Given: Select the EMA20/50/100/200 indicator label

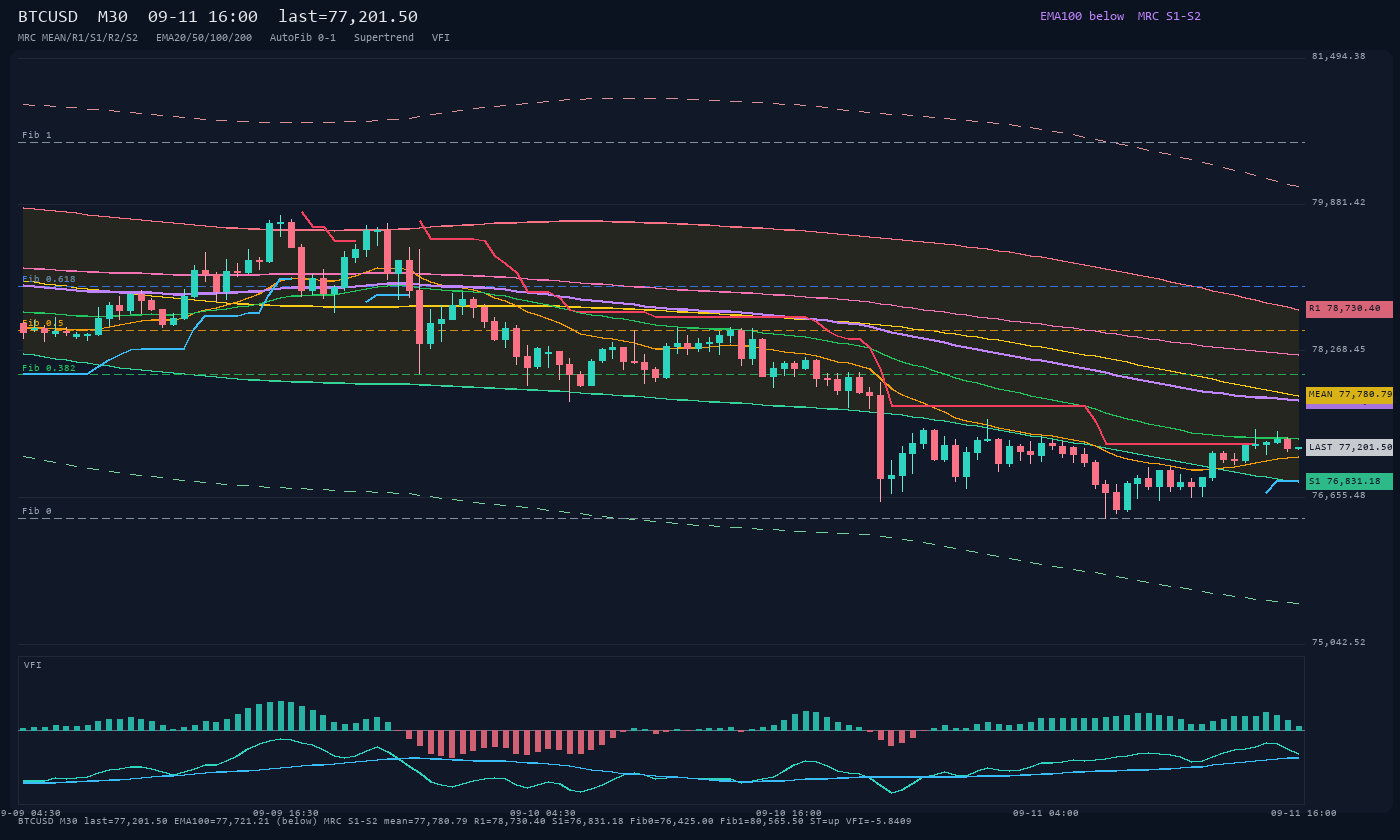Looking at the screenshot, I should [204, 37].
